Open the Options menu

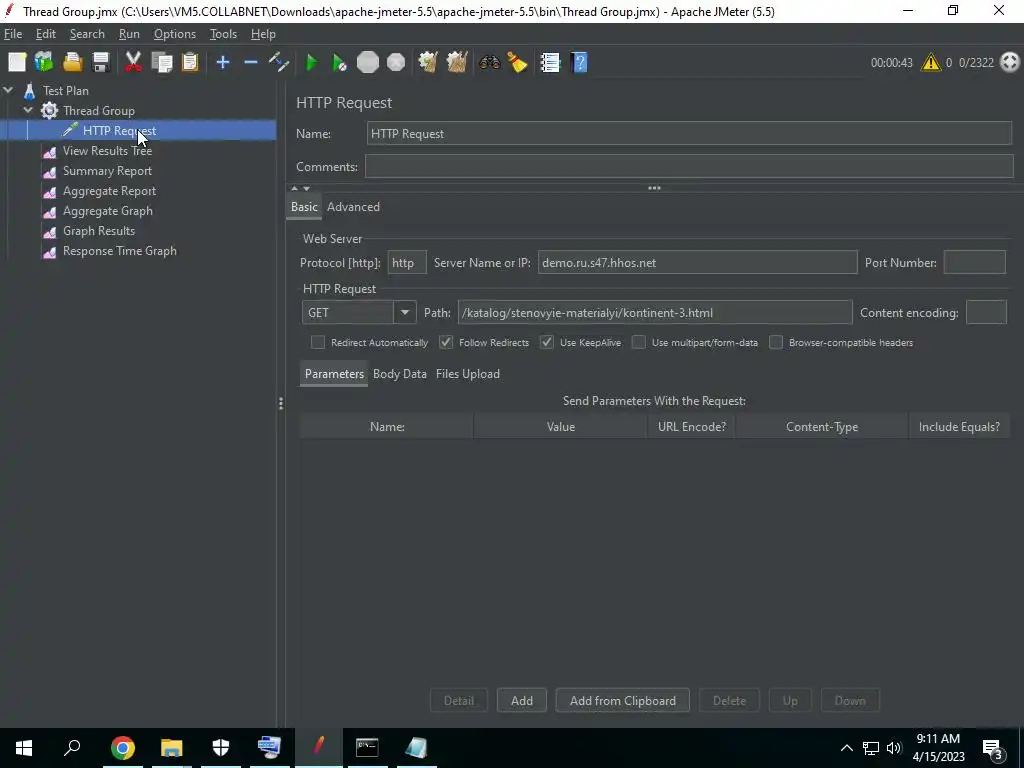174,34
